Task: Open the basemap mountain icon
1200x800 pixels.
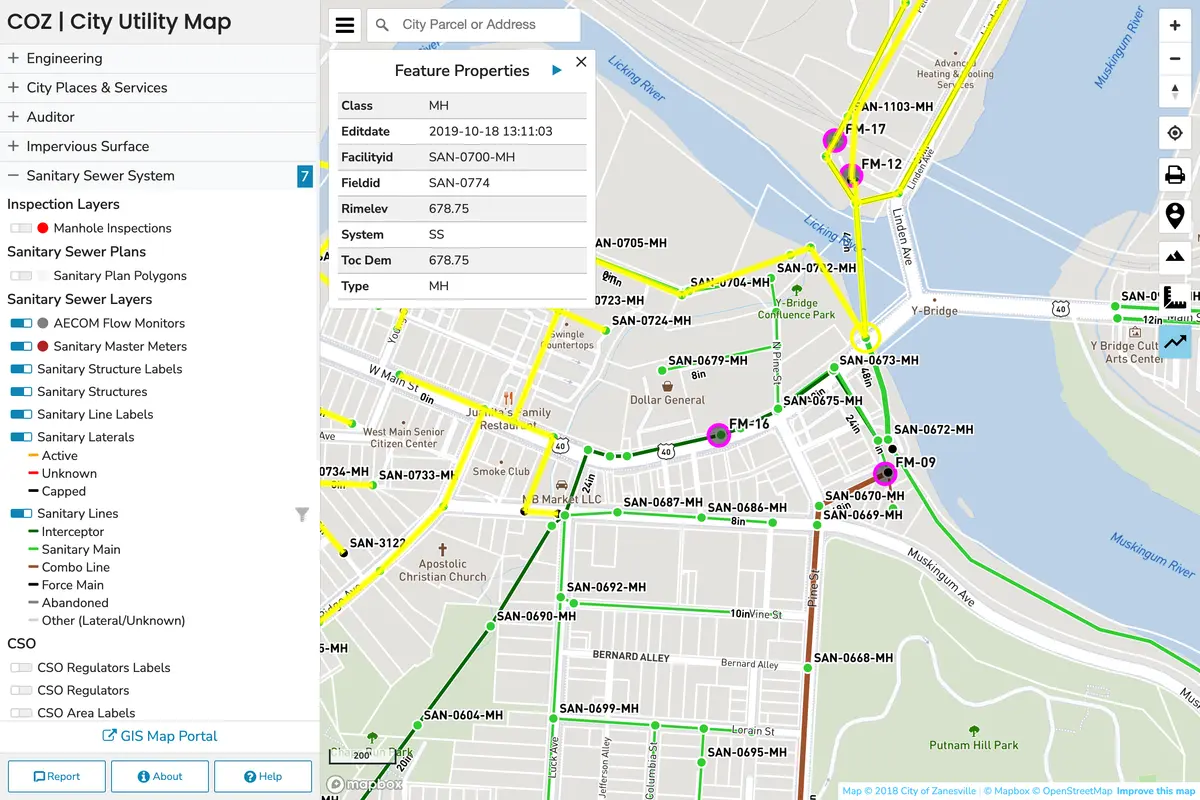Action: pyautogui.click(x=1175, y=257)
